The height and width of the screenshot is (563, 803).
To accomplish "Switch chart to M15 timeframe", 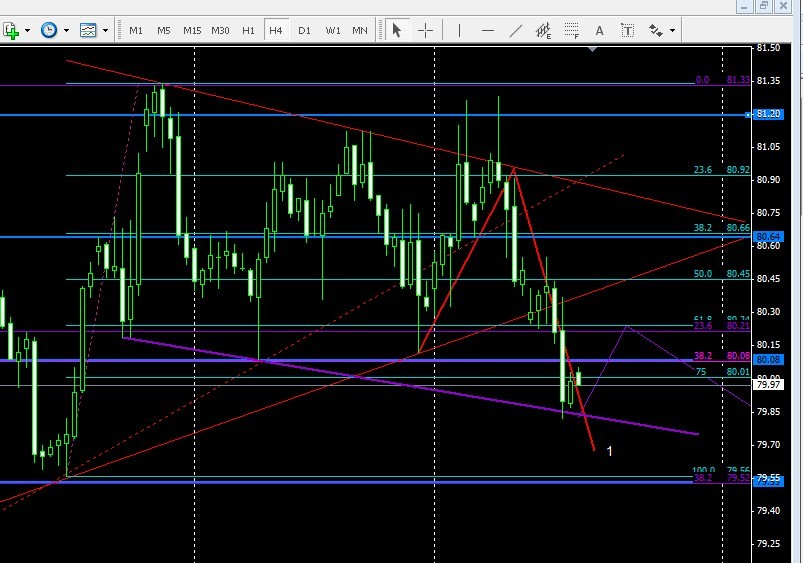I will click(192, 31).
